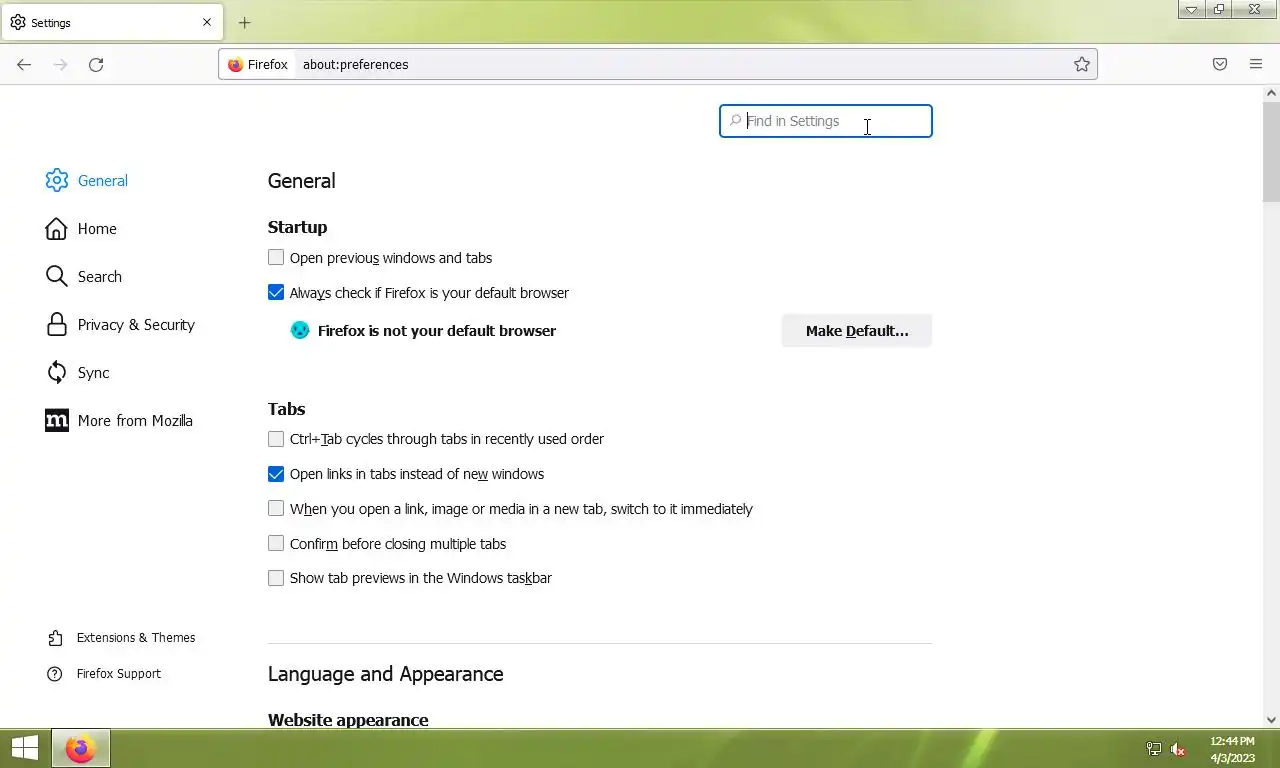Screen dimensions: 1280x768
Task: Click the 'Language and Appearance' heading
Action: click(385, 674)
